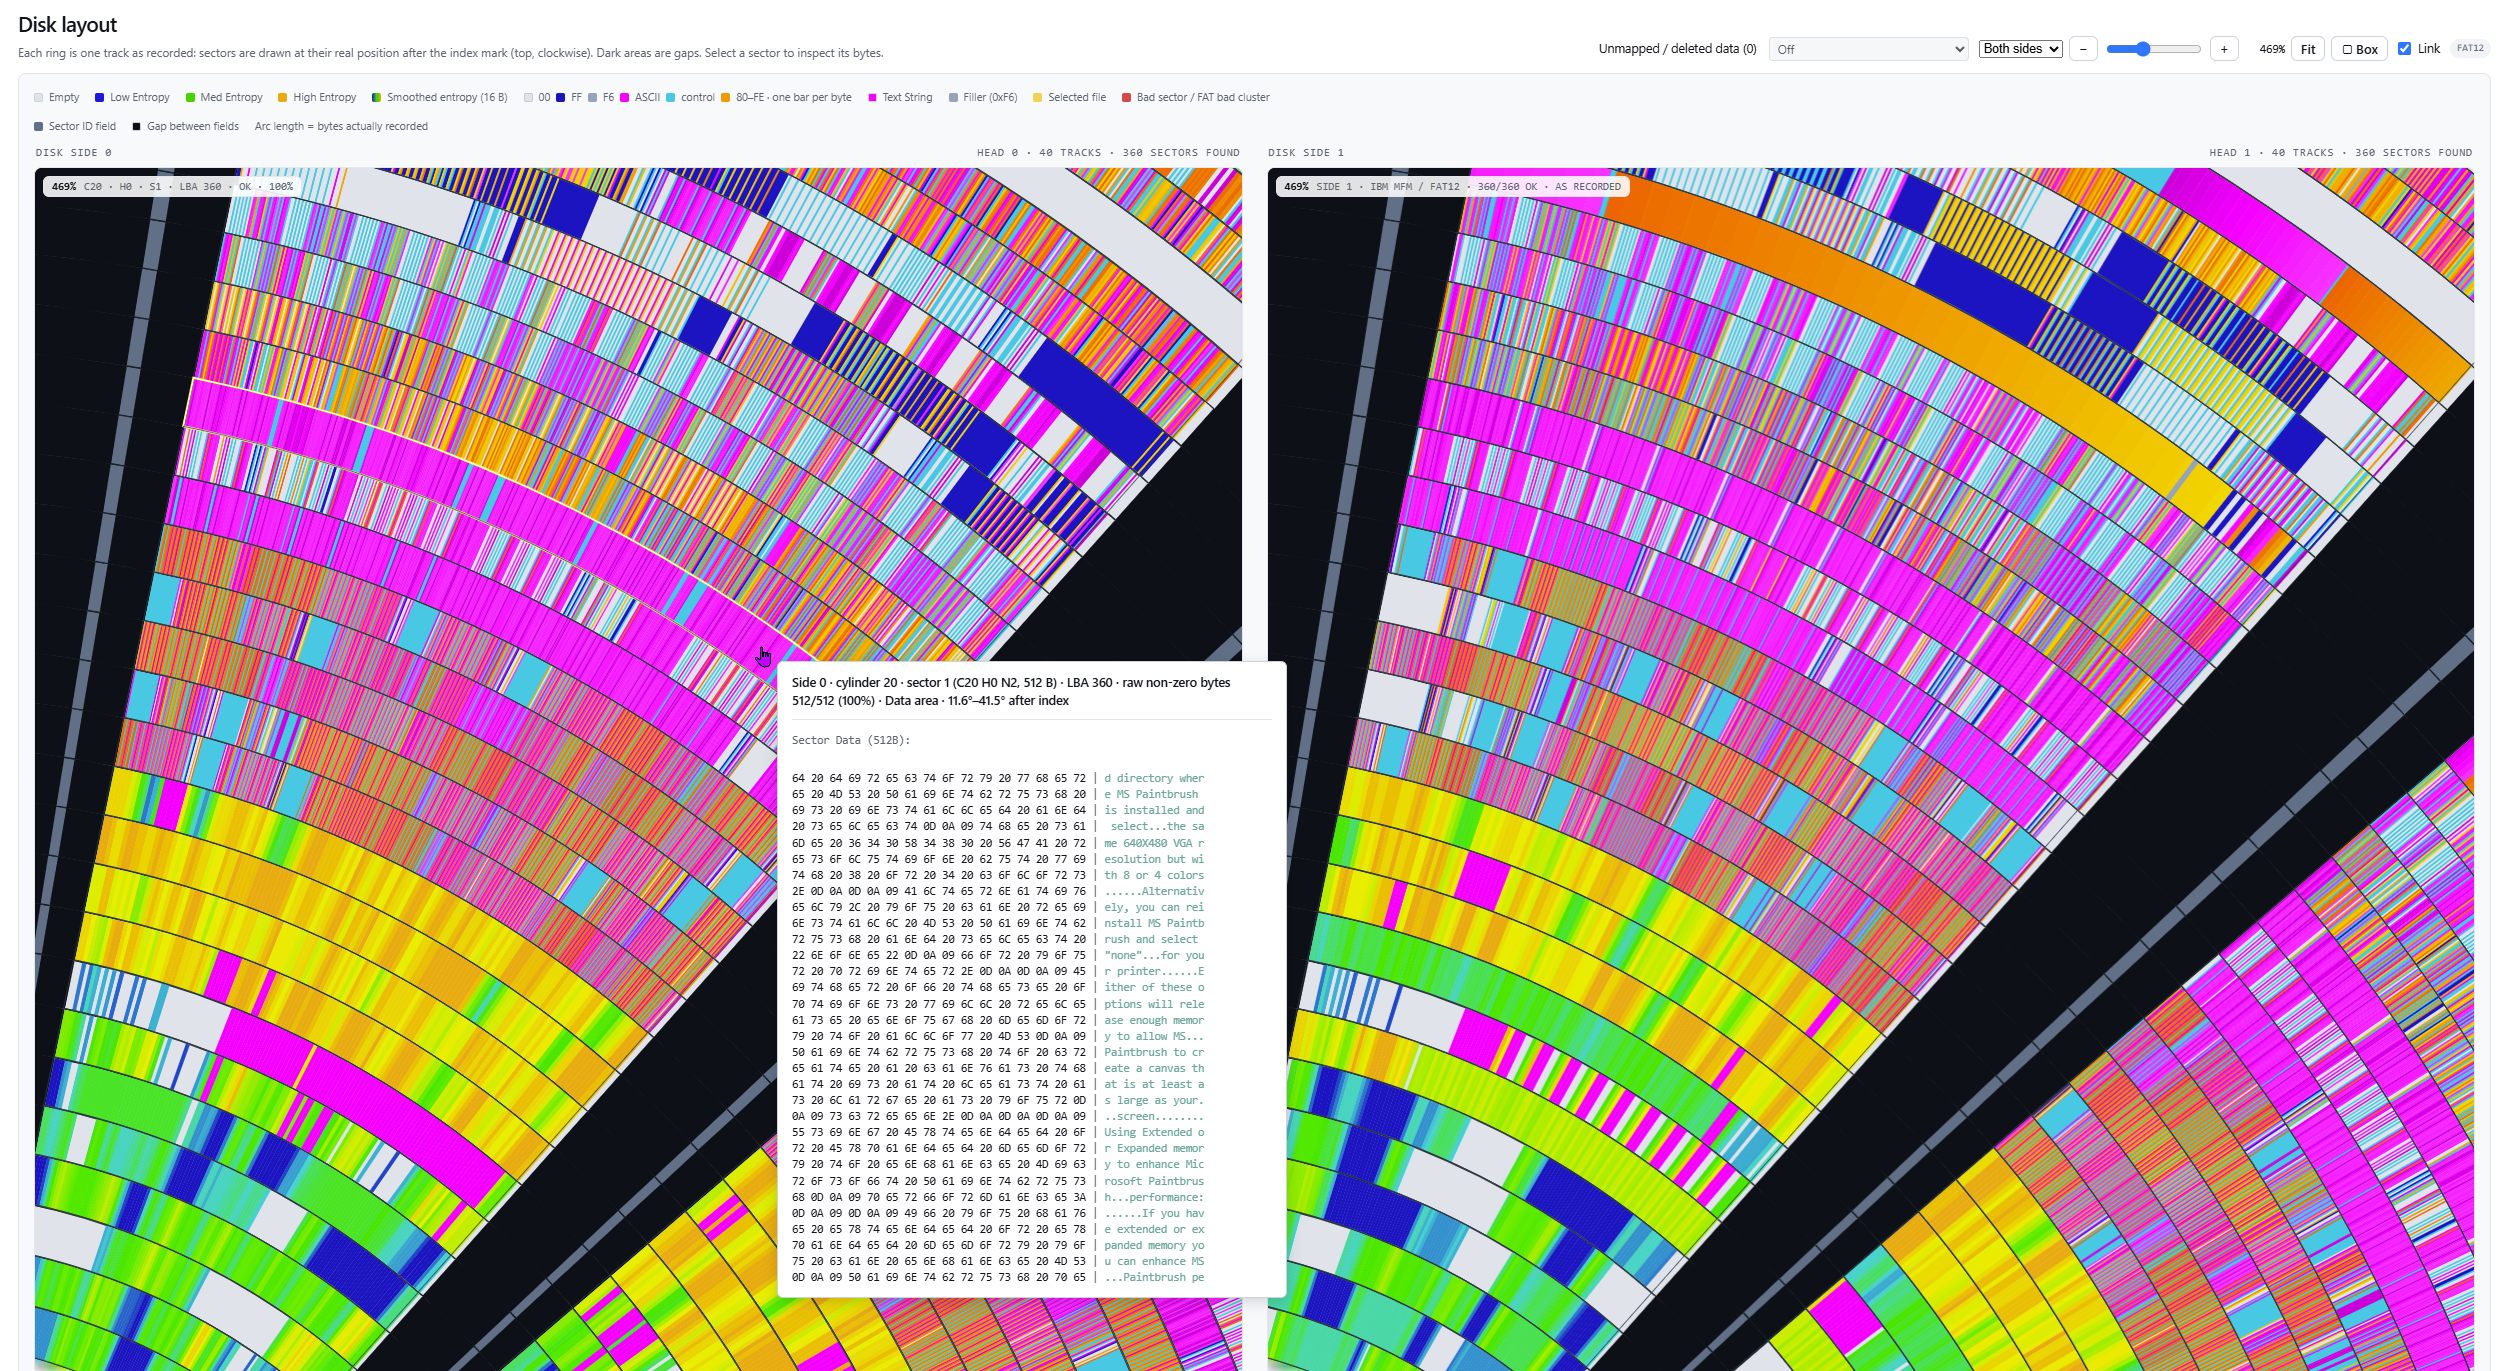Click the ASCII legend swatch
Image resolution: width=2509 pixels, height=1371 pixels.
point(624,98)
